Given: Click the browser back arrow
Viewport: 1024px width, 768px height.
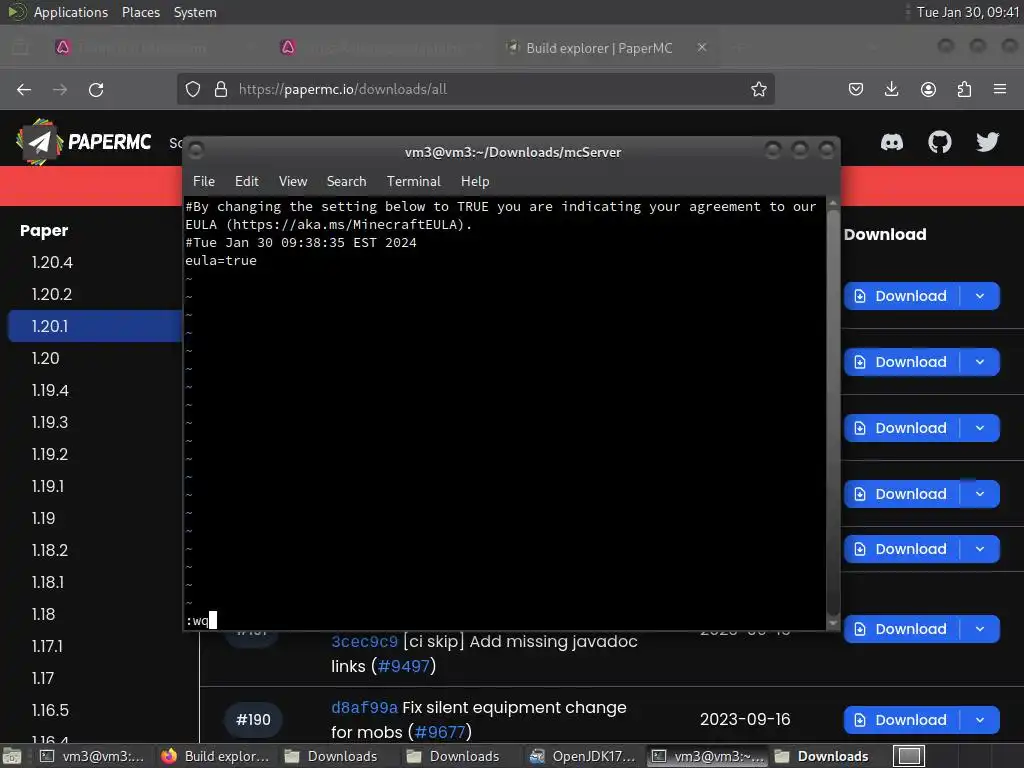Looking at the screenshot, I should coord(24,89).
